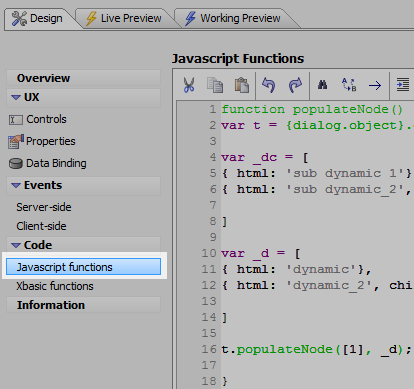This screenshot has width=414, height=389.
Task: Click the Indent code icon
Action: [x=403, y=85]
